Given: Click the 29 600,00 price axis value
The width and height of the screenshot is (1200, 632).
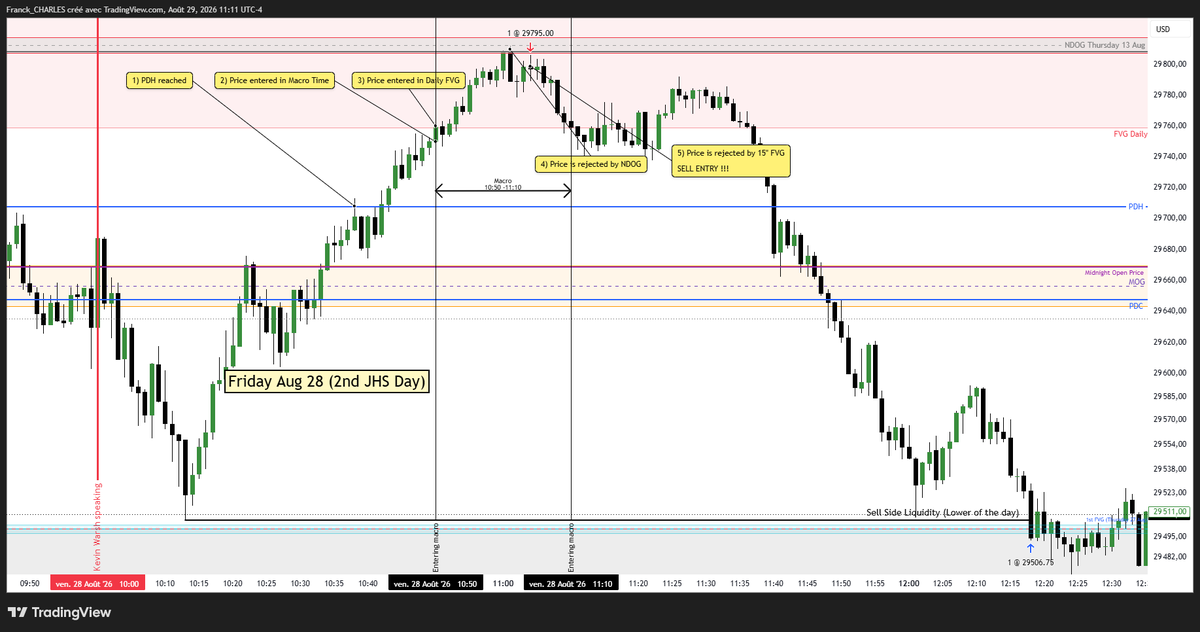Looking at the screenshot, I should pyautogui.click(x=1171, y=373).
